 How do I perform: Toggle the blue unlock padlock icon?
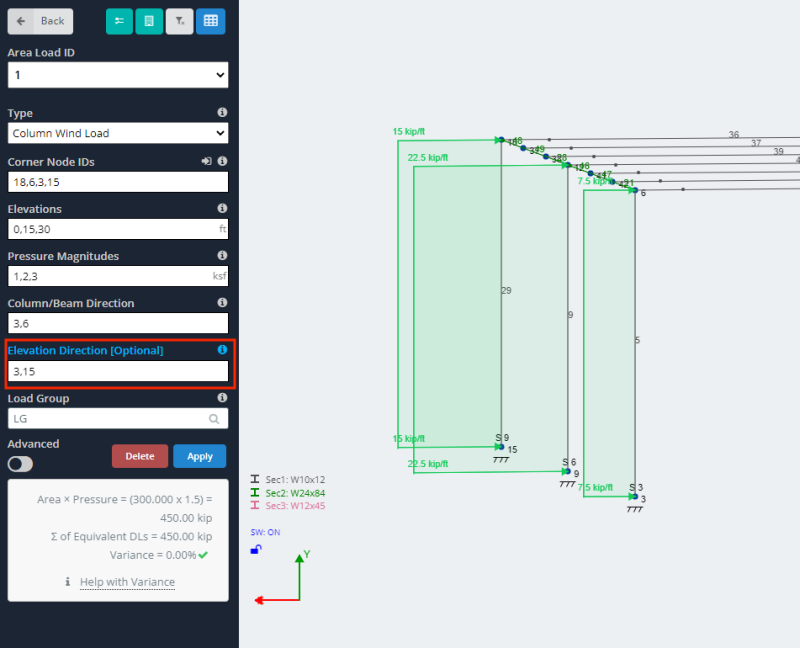pyautogui.click(x=256, y=549)
